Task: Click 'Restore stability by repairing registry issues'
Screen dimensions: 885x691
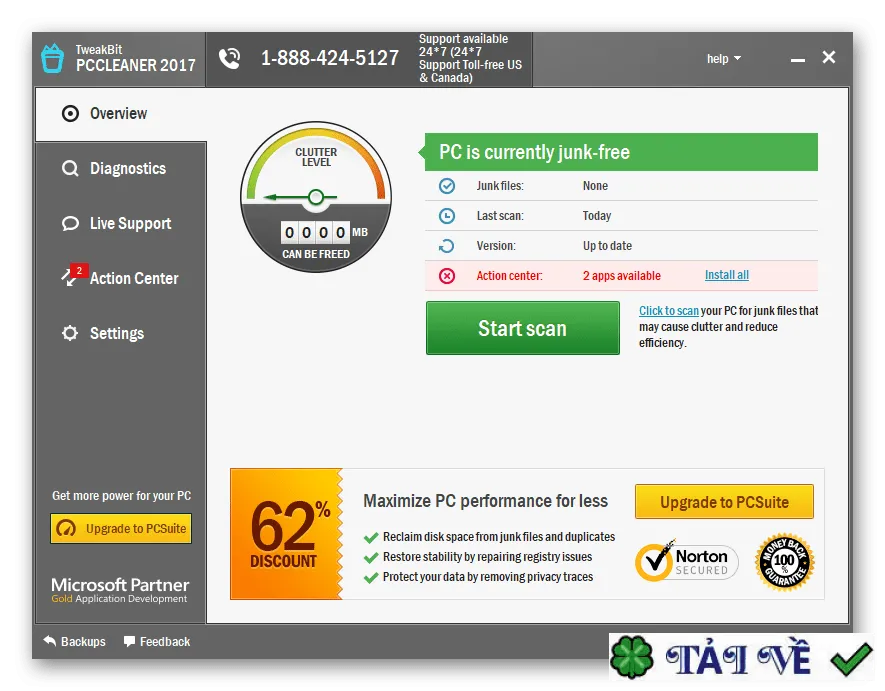Action: tap(488, 557)
